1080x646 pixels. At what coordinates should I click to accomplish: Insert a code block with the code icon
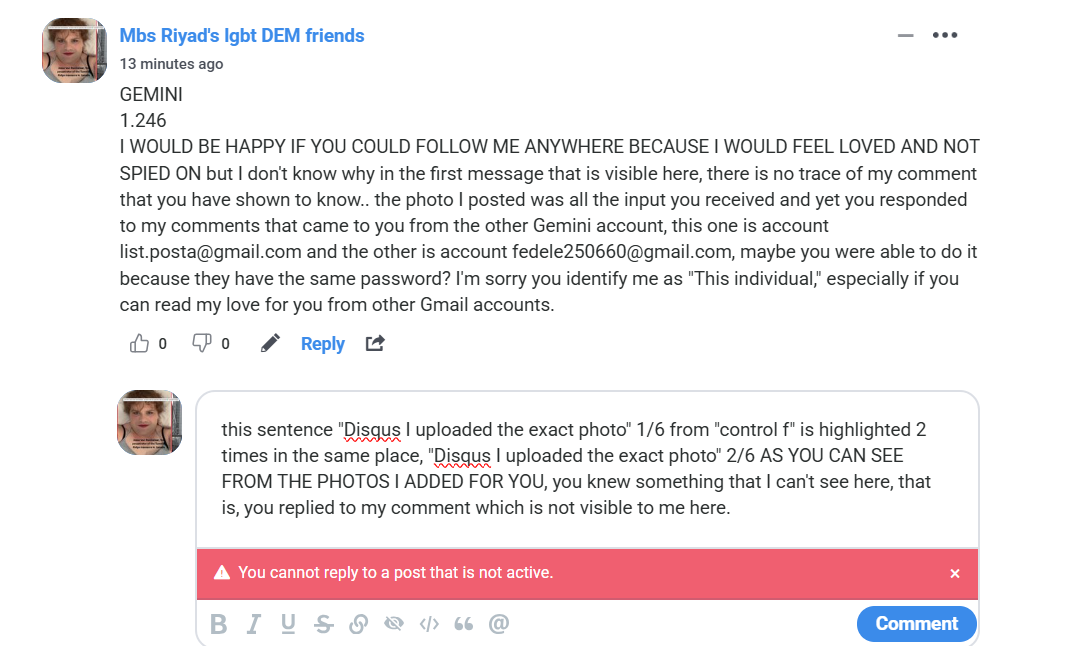(x=429, y=625)
